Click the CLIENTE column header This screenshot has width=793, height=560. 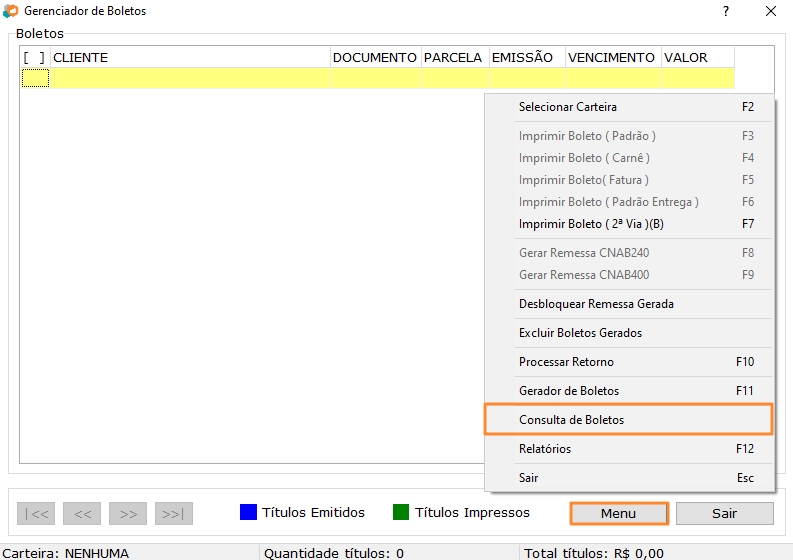[190, 58]
